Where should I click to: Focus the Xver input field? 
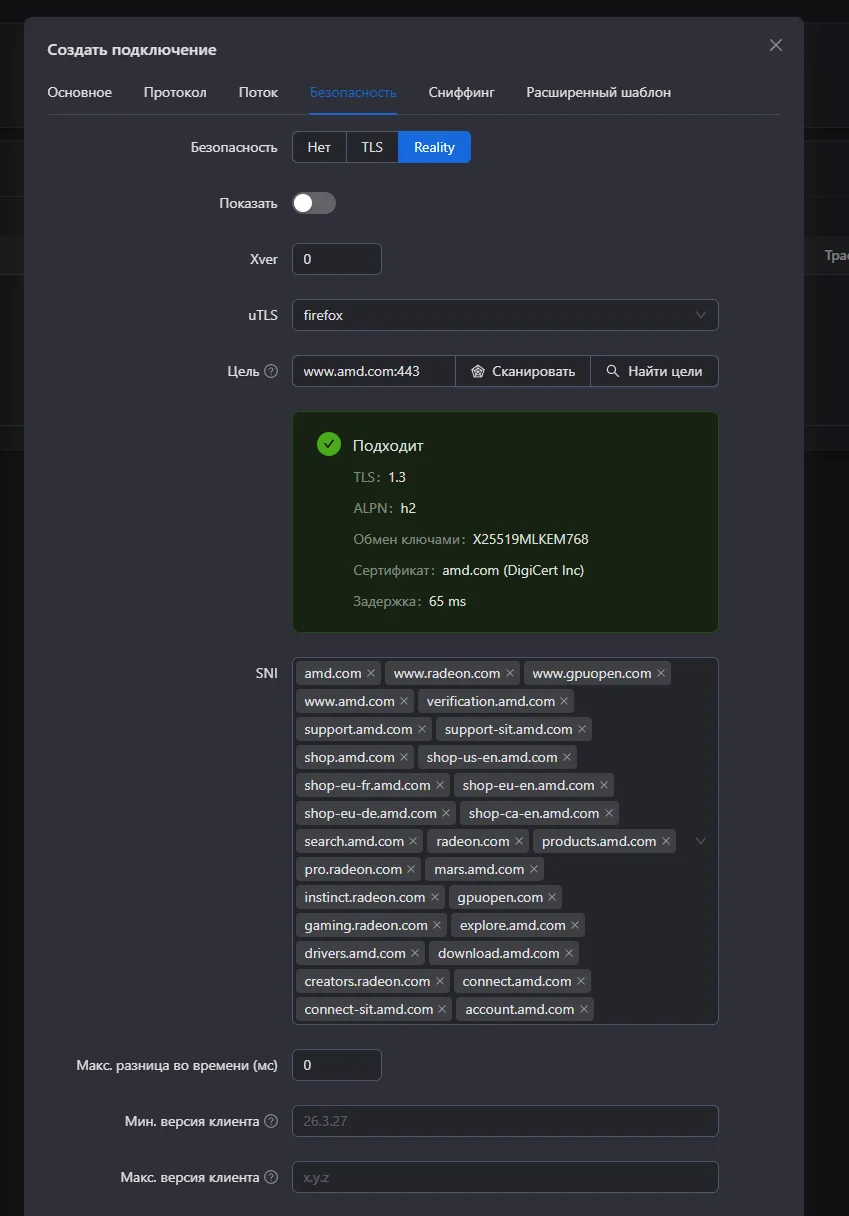tap(337, 259)
